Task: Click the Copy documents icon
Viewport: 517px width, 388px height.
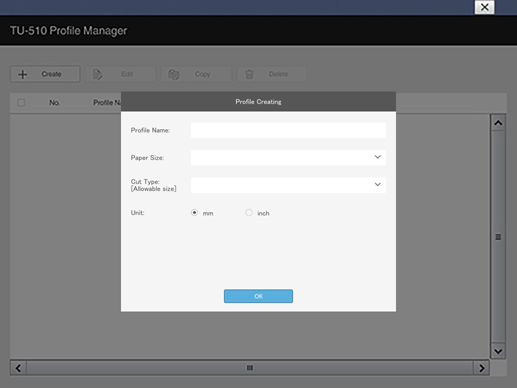Action: (173, 74)
